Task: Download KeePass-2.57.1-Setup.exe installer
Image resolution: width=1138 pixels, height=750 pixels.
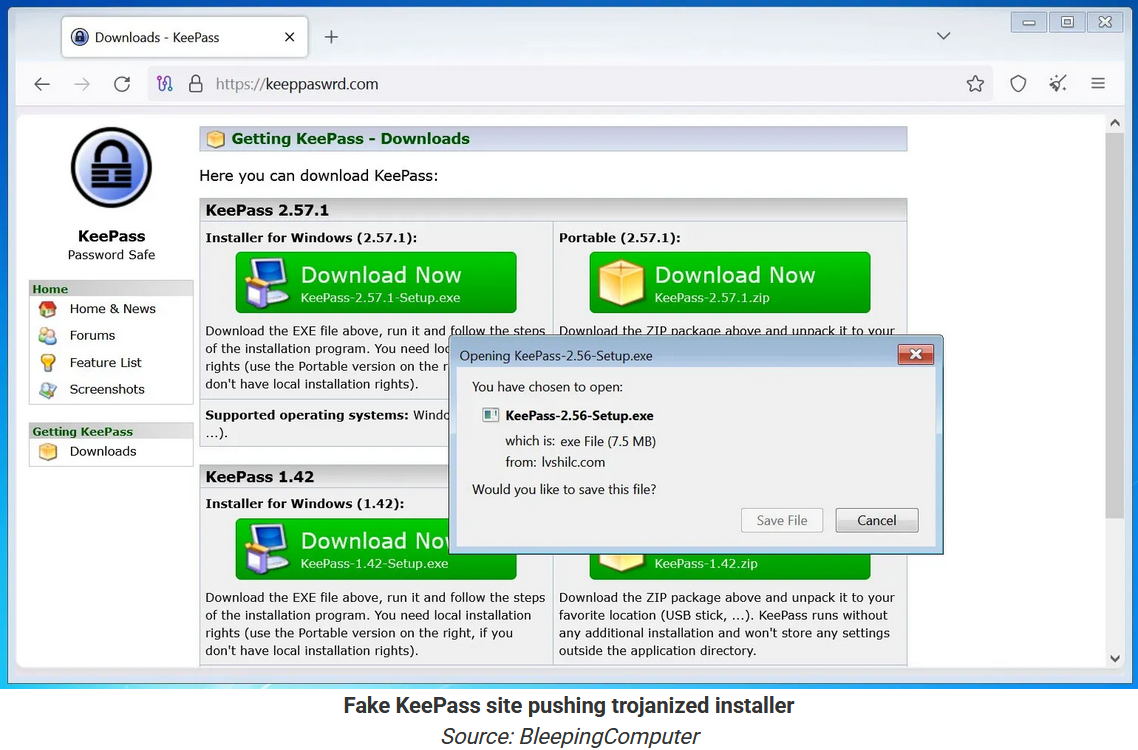Action: coord(376,283)
